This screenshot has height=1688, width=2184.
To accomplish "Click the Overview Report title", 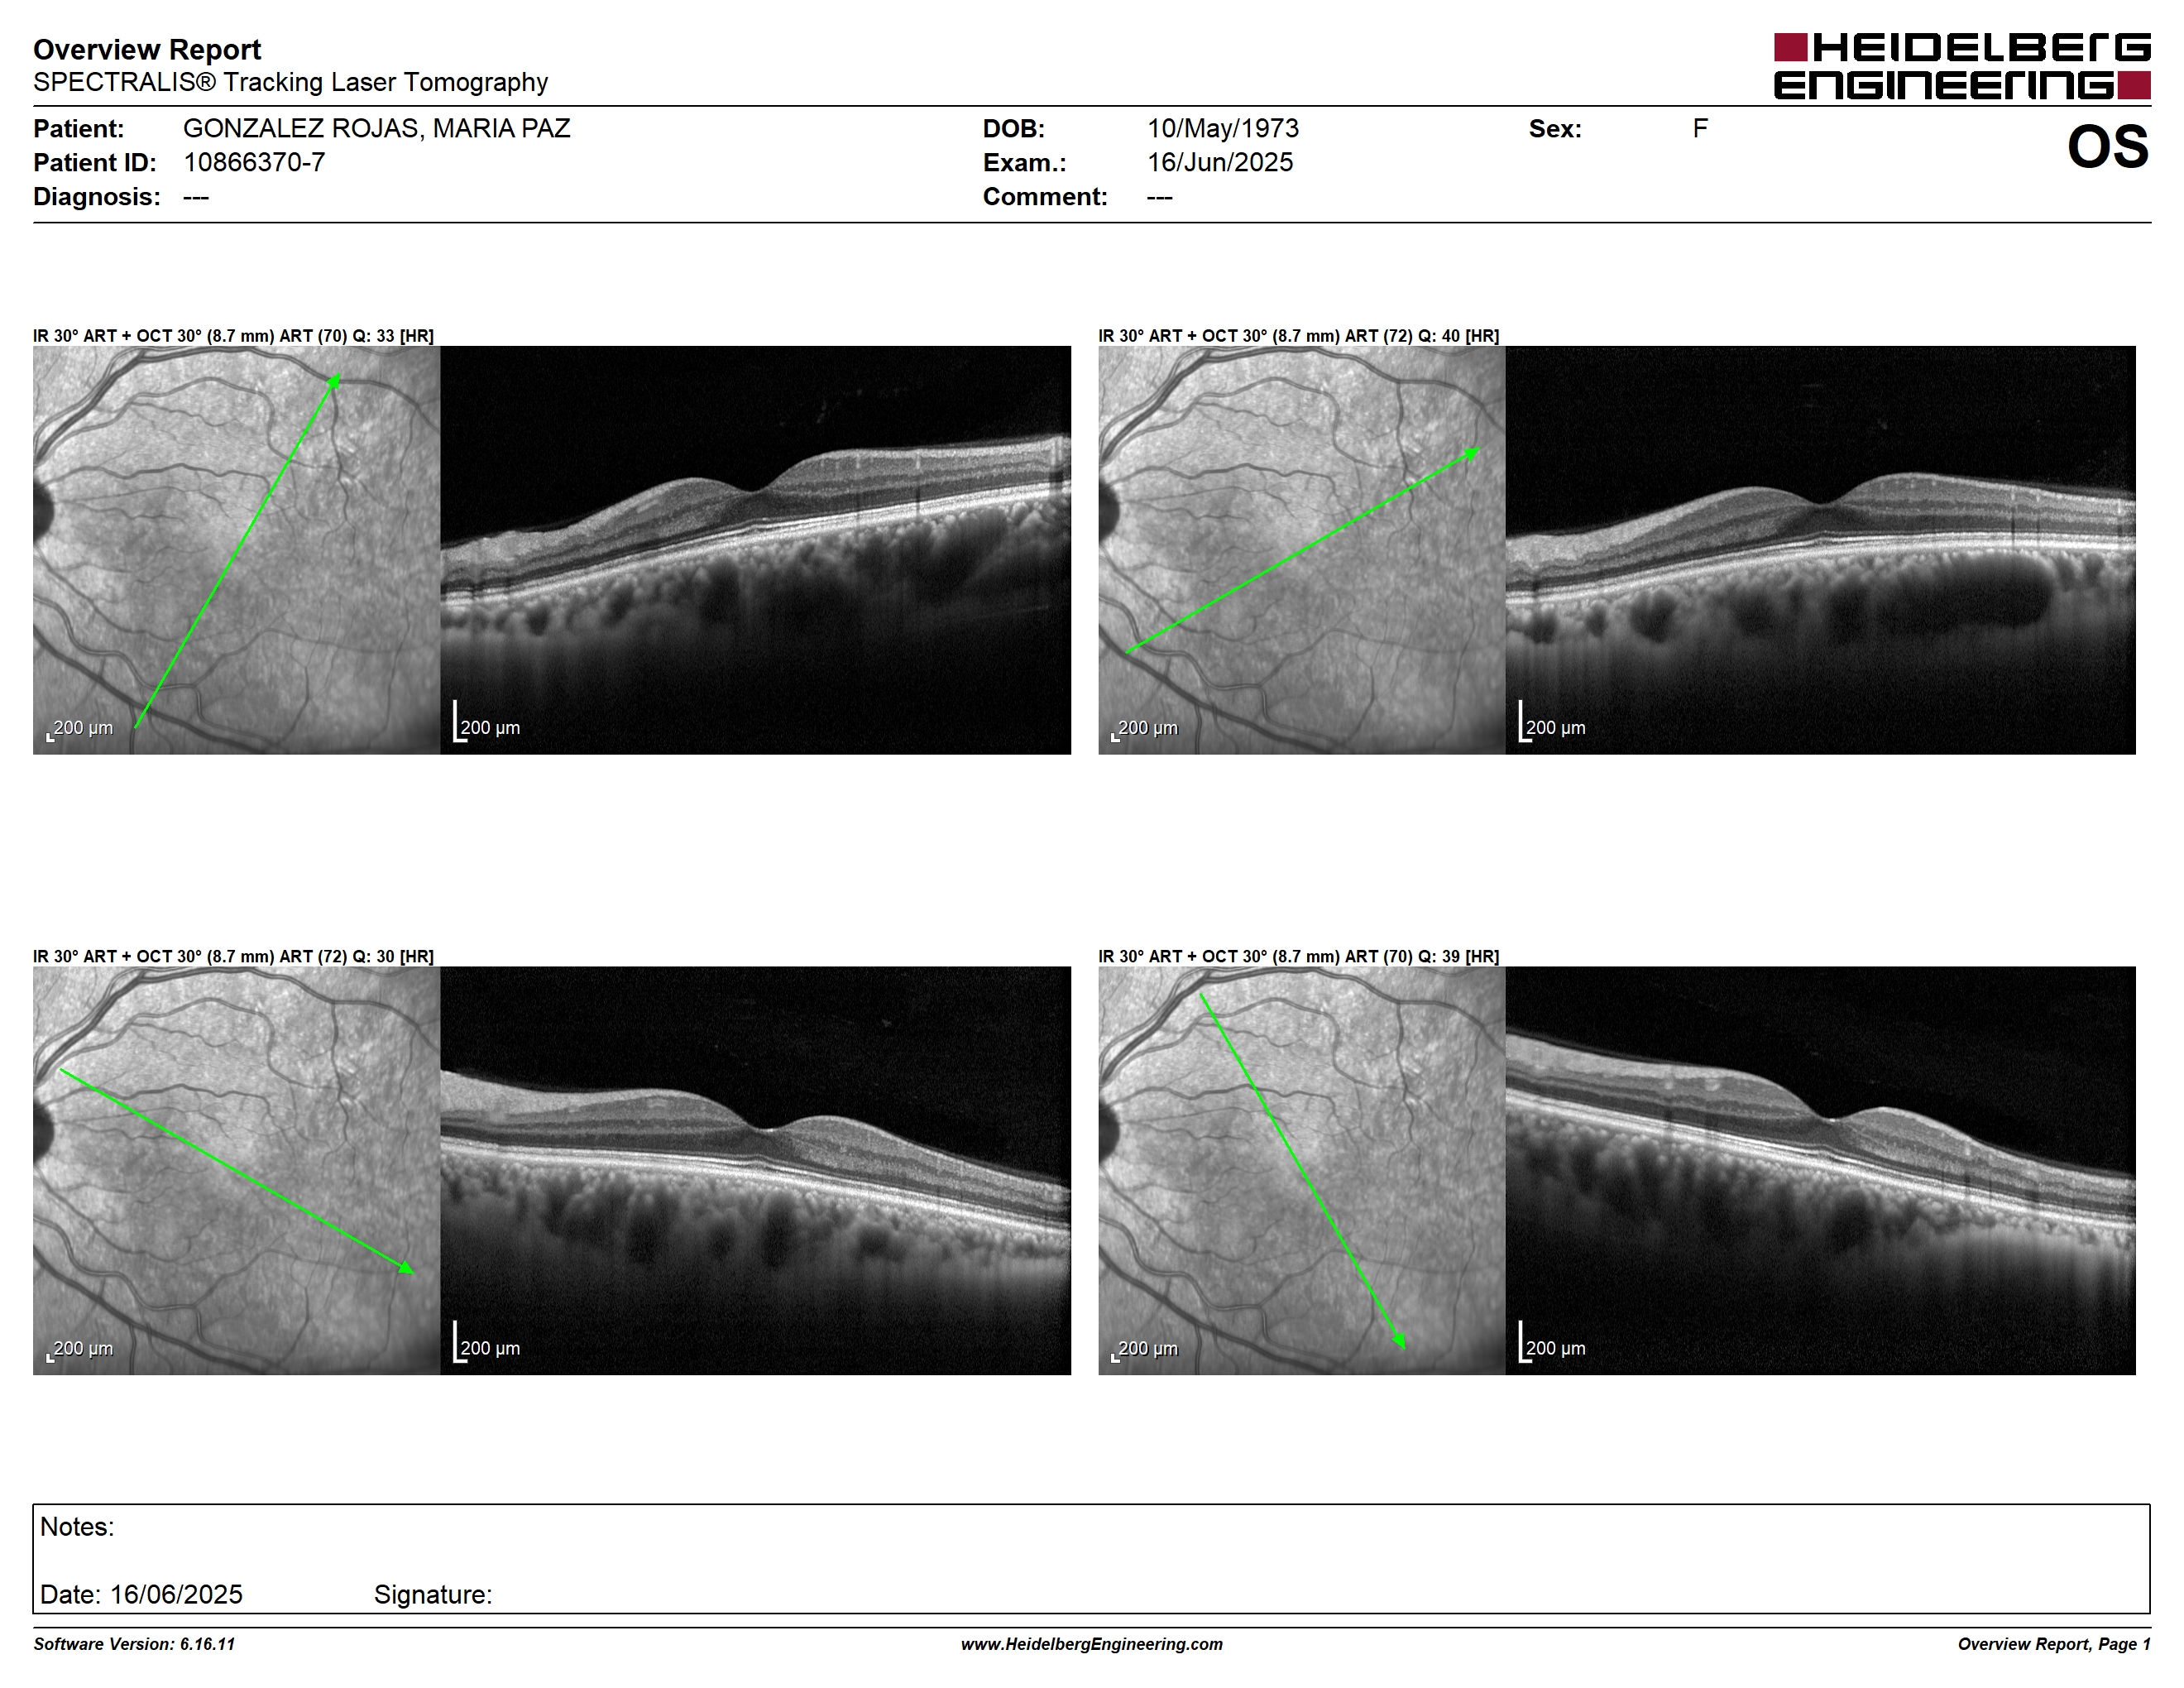I will point(147,49).
